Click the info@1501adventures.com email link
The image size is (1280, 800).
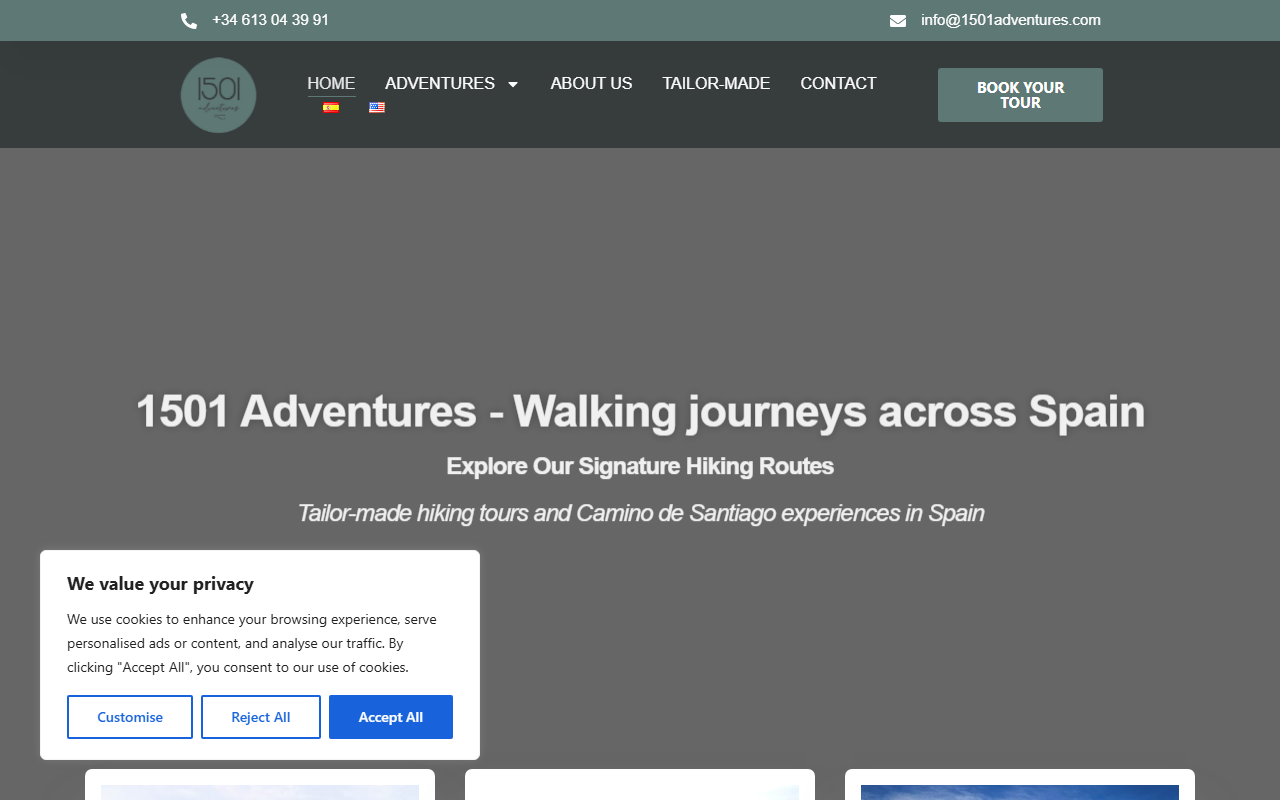click(x=1011, y=20)
